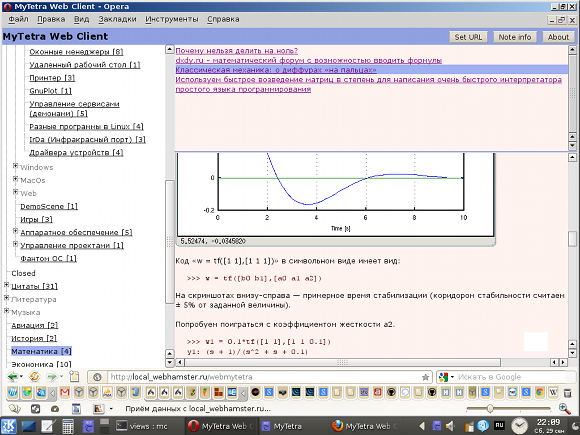This screenshot has height=435, width=580.
Task: Open the Инструменты menu
Action: [172, 19]
